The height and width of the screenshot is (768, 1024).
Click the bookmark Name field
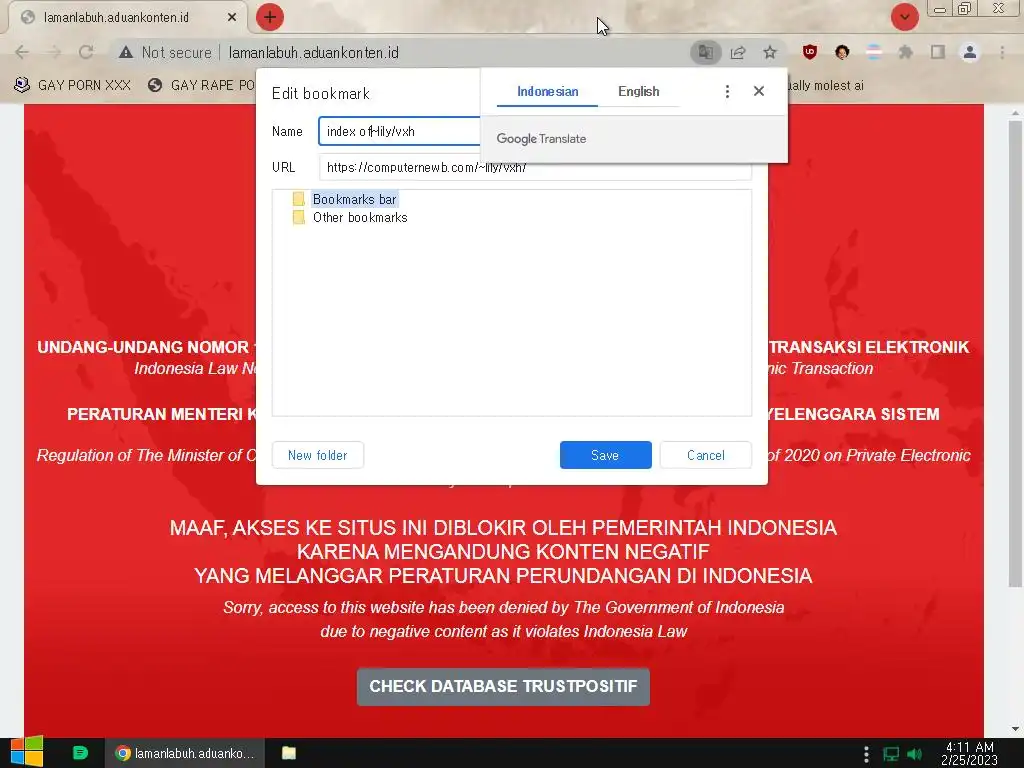pos(400,131)
